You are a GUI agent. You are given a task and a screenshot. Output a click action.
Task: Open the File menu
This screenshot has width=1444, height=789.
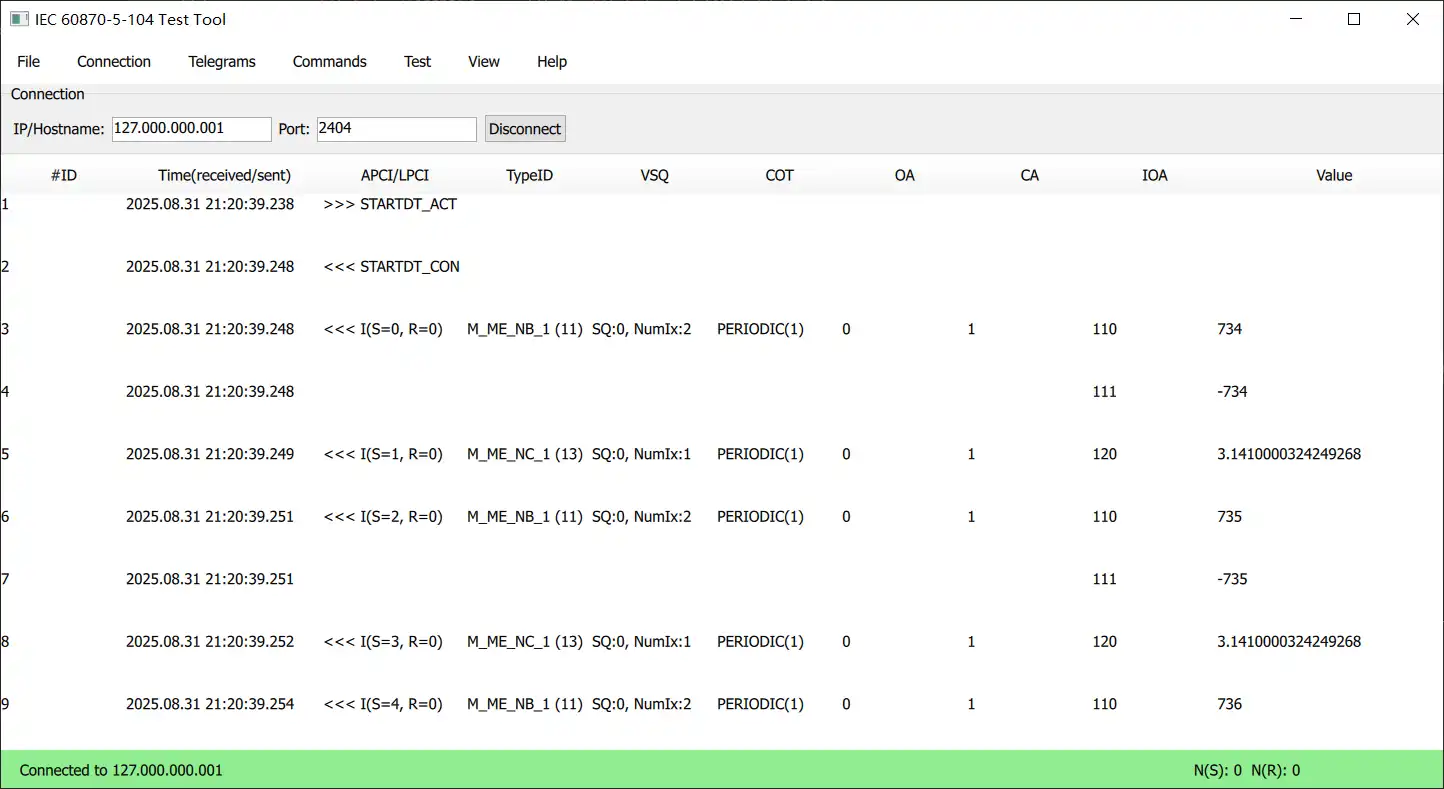pyautogui.click(x=29, y=62)
